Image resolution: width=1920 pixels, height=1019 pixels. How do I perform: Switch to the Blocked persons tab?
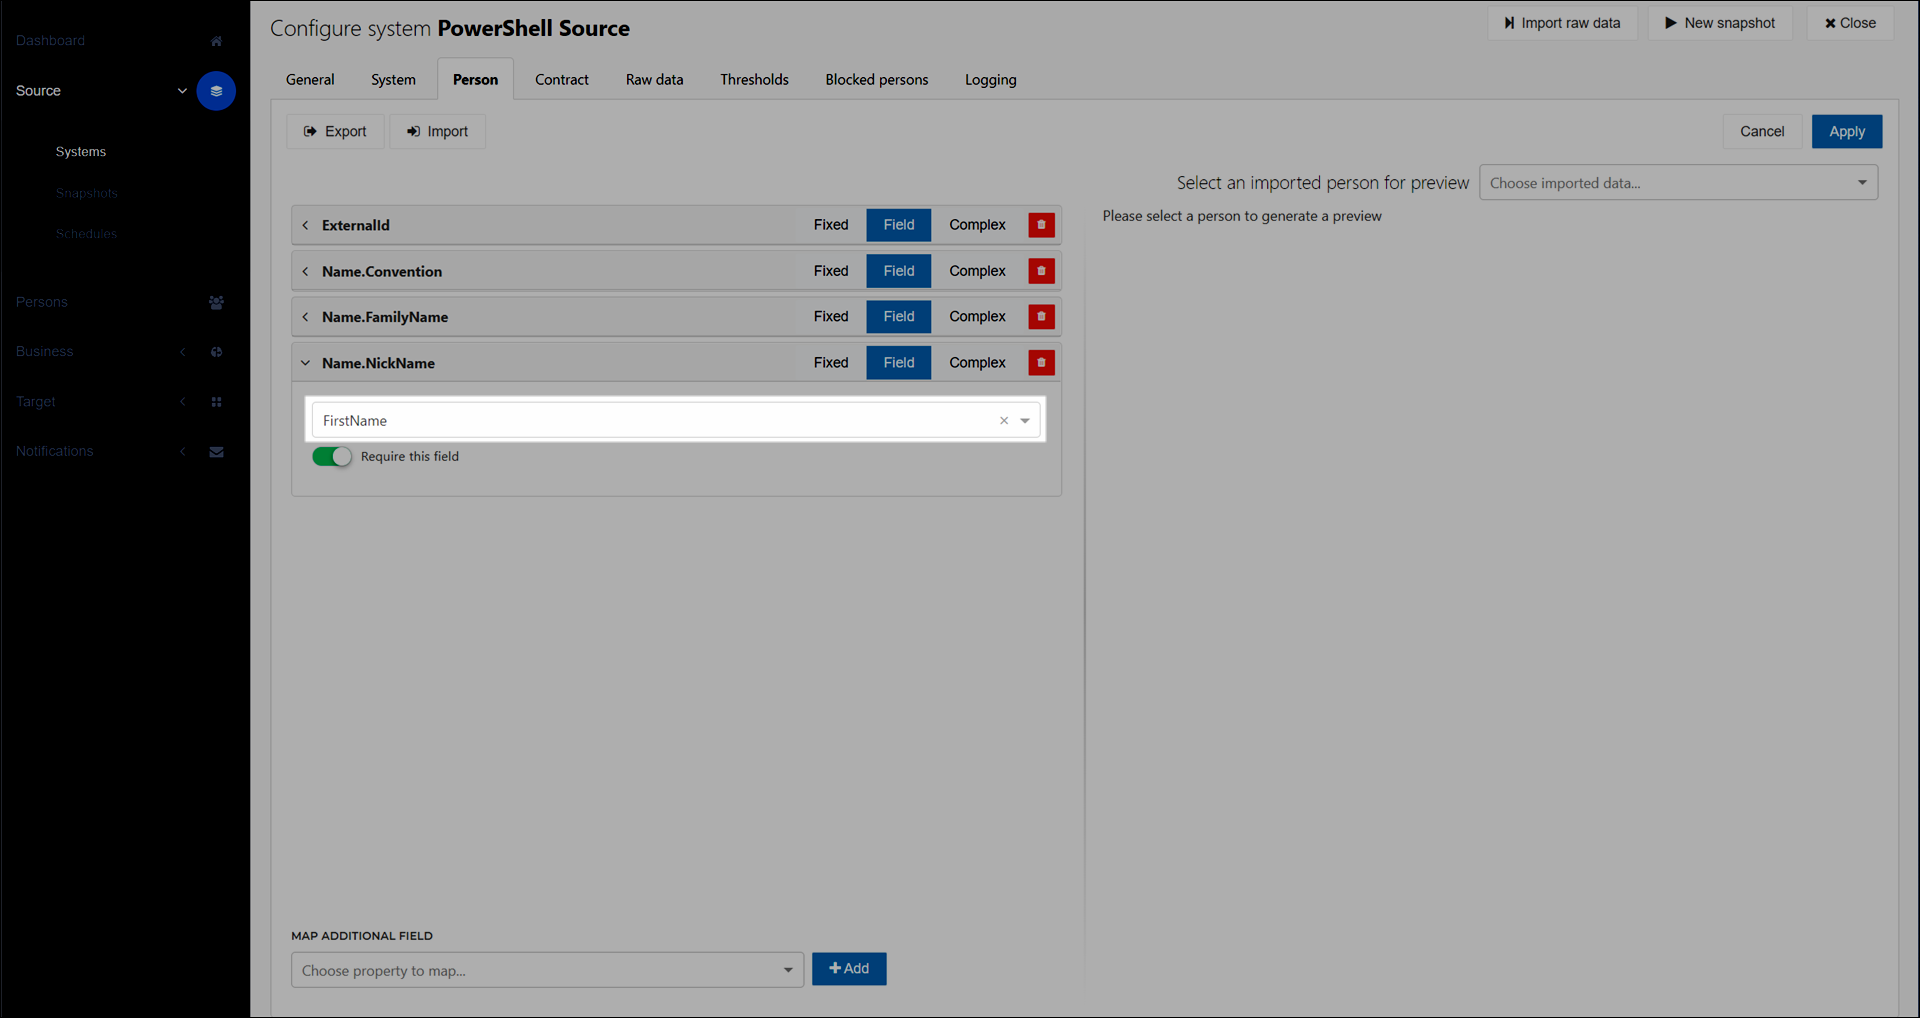pyautogui.click(x=877, y=80)
